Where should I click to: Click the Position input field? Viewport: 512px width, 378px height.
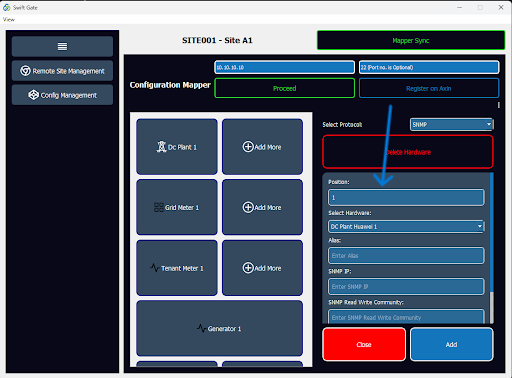tap(406, 197)
